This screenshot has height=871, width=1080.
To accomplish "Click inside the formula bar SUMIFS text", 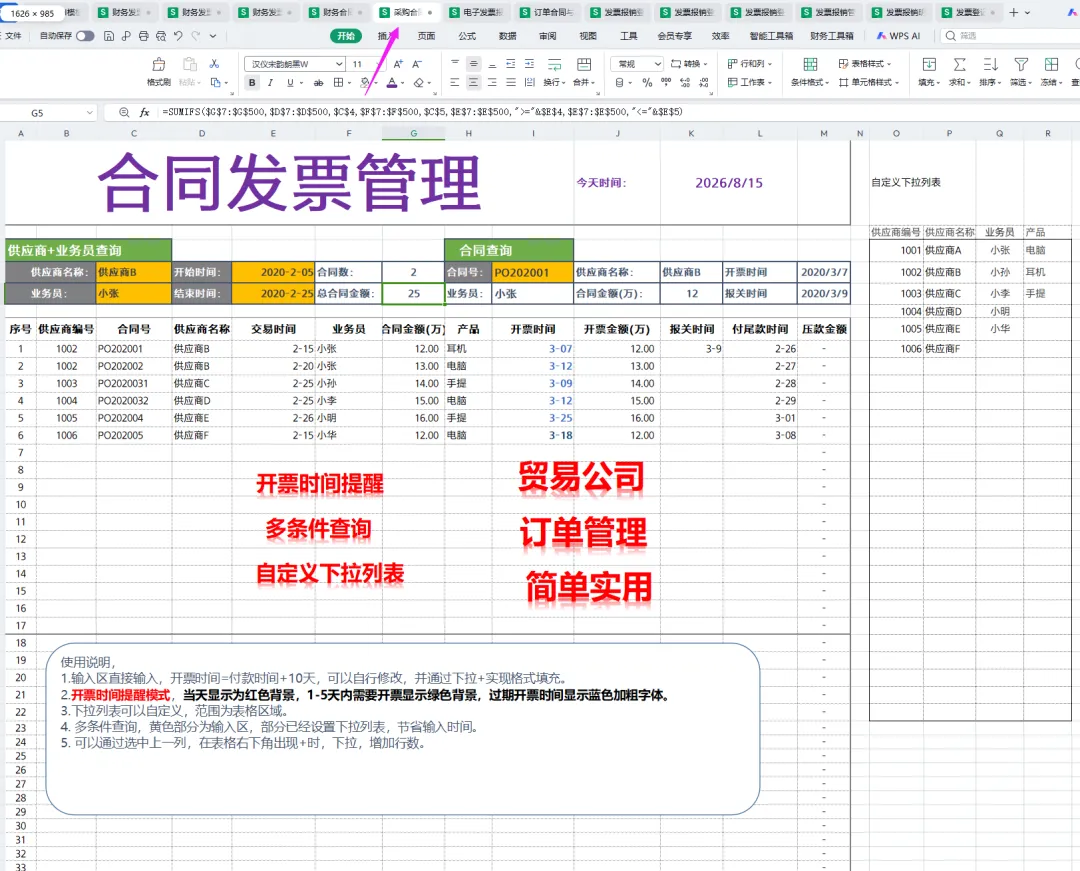I will tap(422, 112).
